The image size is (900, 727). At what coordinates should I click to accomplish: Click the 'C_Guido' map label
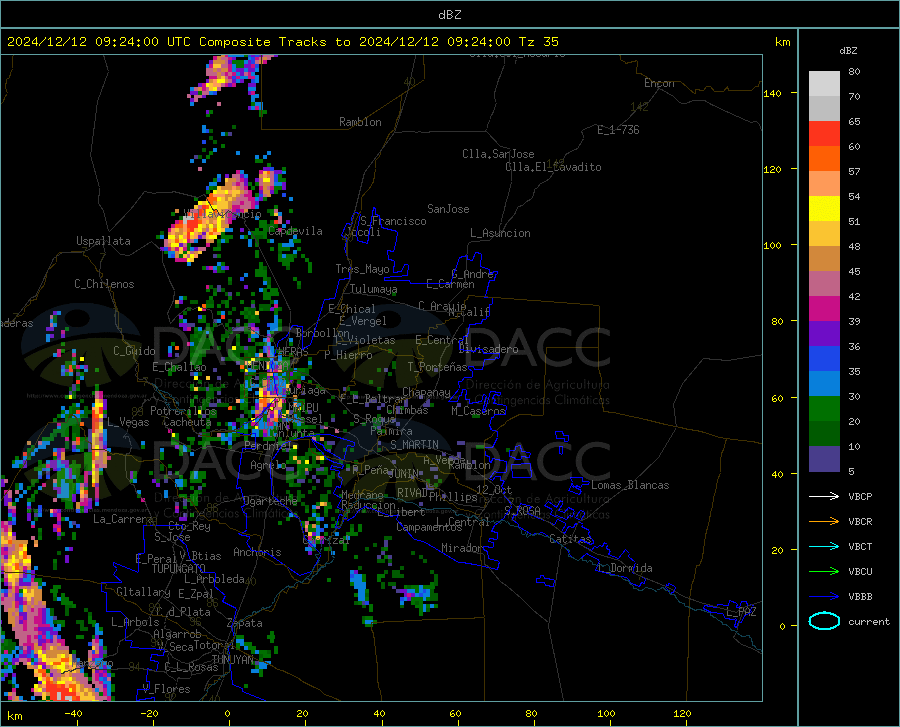click(134, 351)
